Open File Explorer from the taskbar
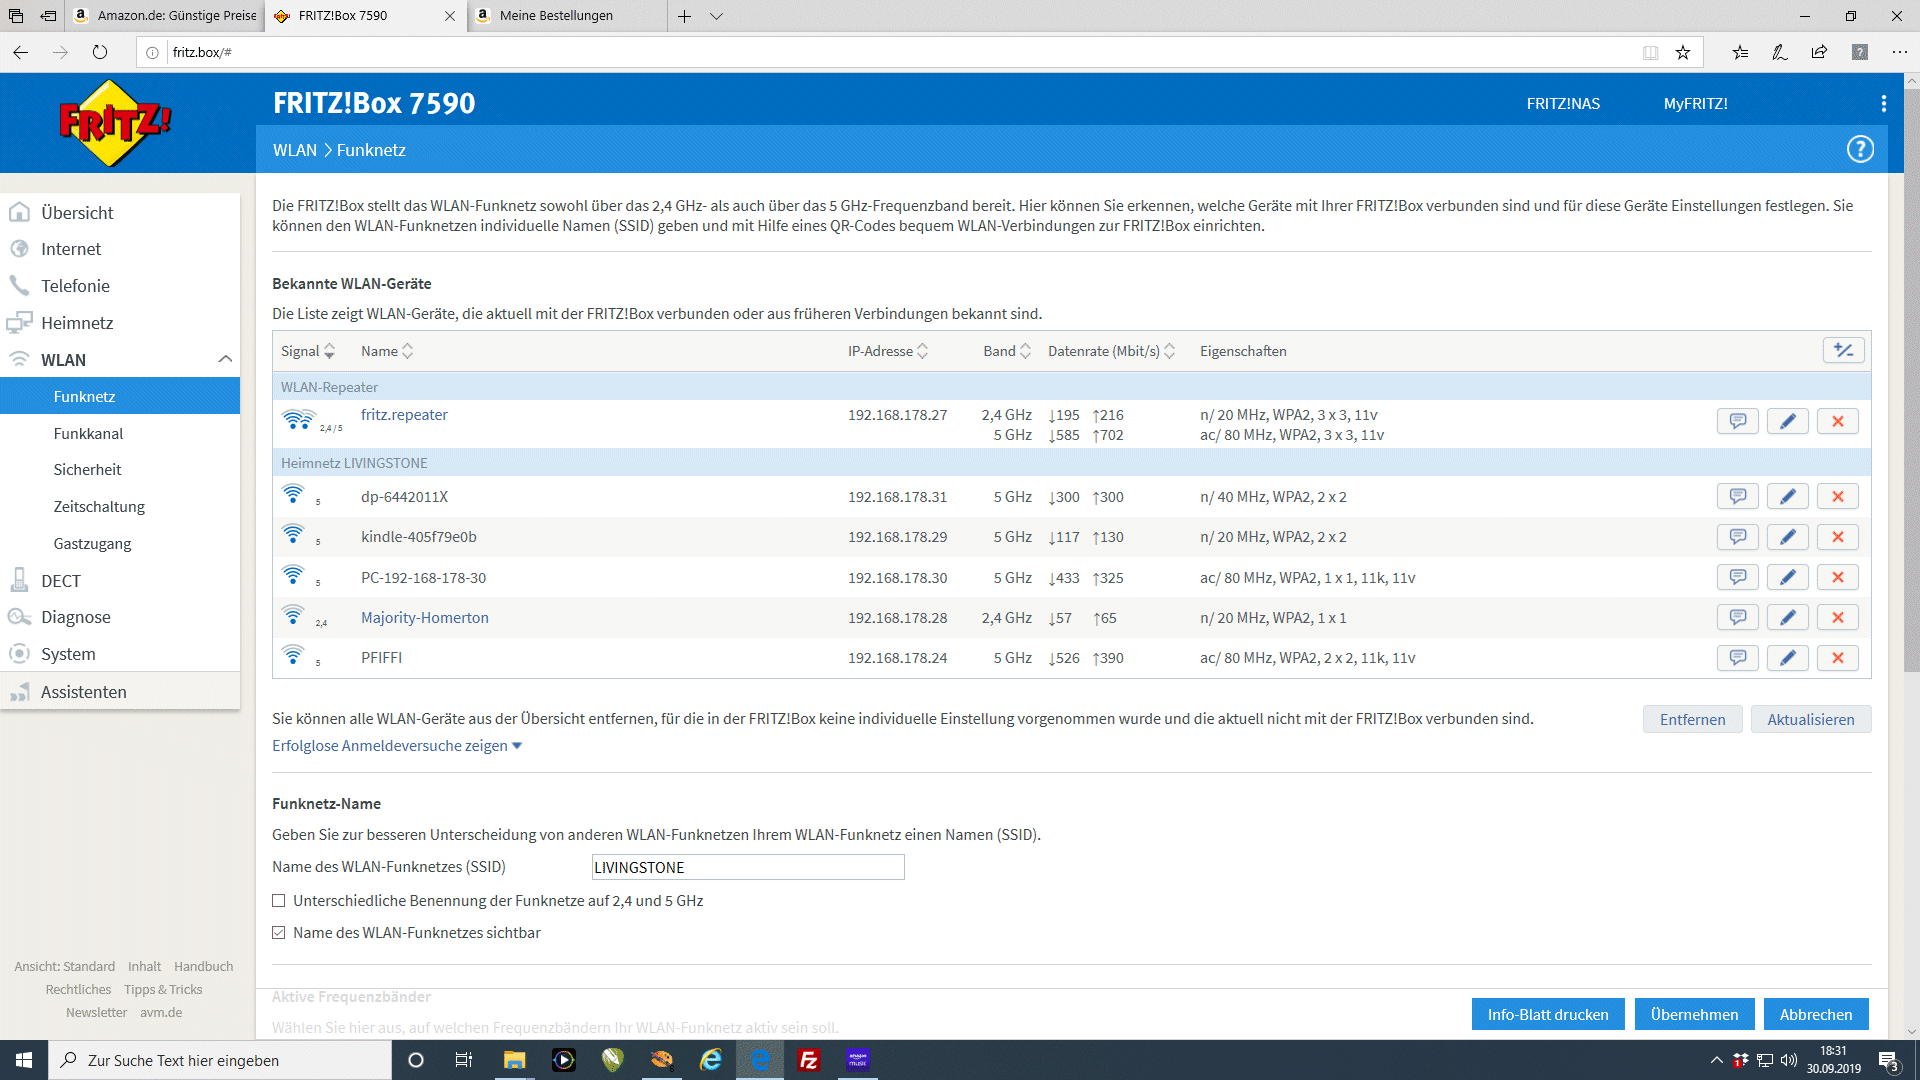The width and height of the screenshot is (1920, 1080). pos(515,1060)
